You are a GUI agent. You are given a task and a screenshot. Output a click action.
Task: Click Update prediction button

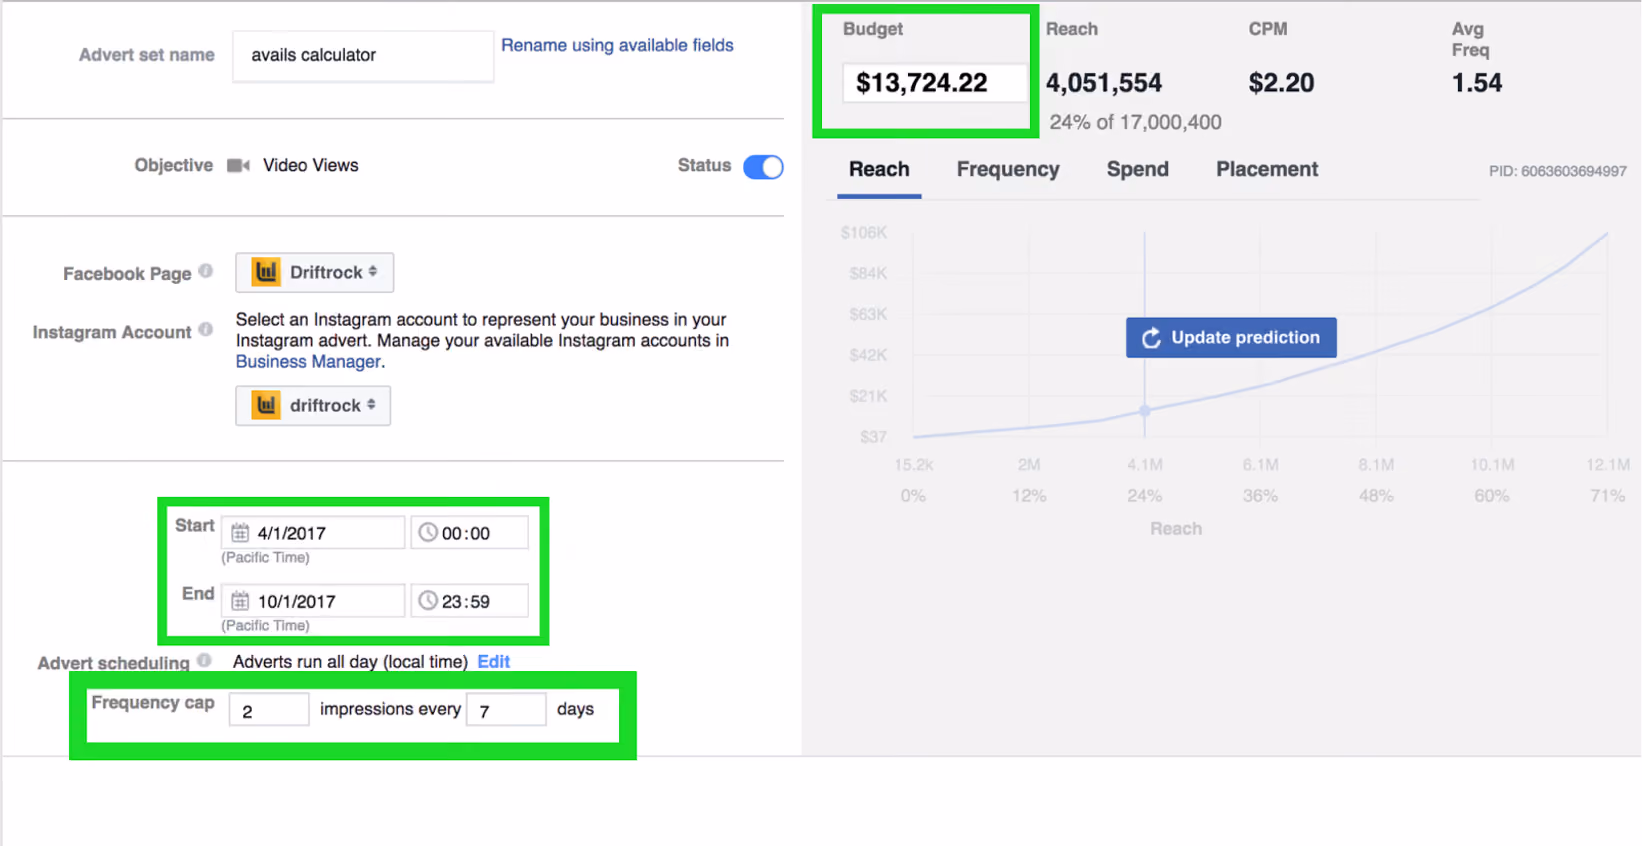(1231, 338)
